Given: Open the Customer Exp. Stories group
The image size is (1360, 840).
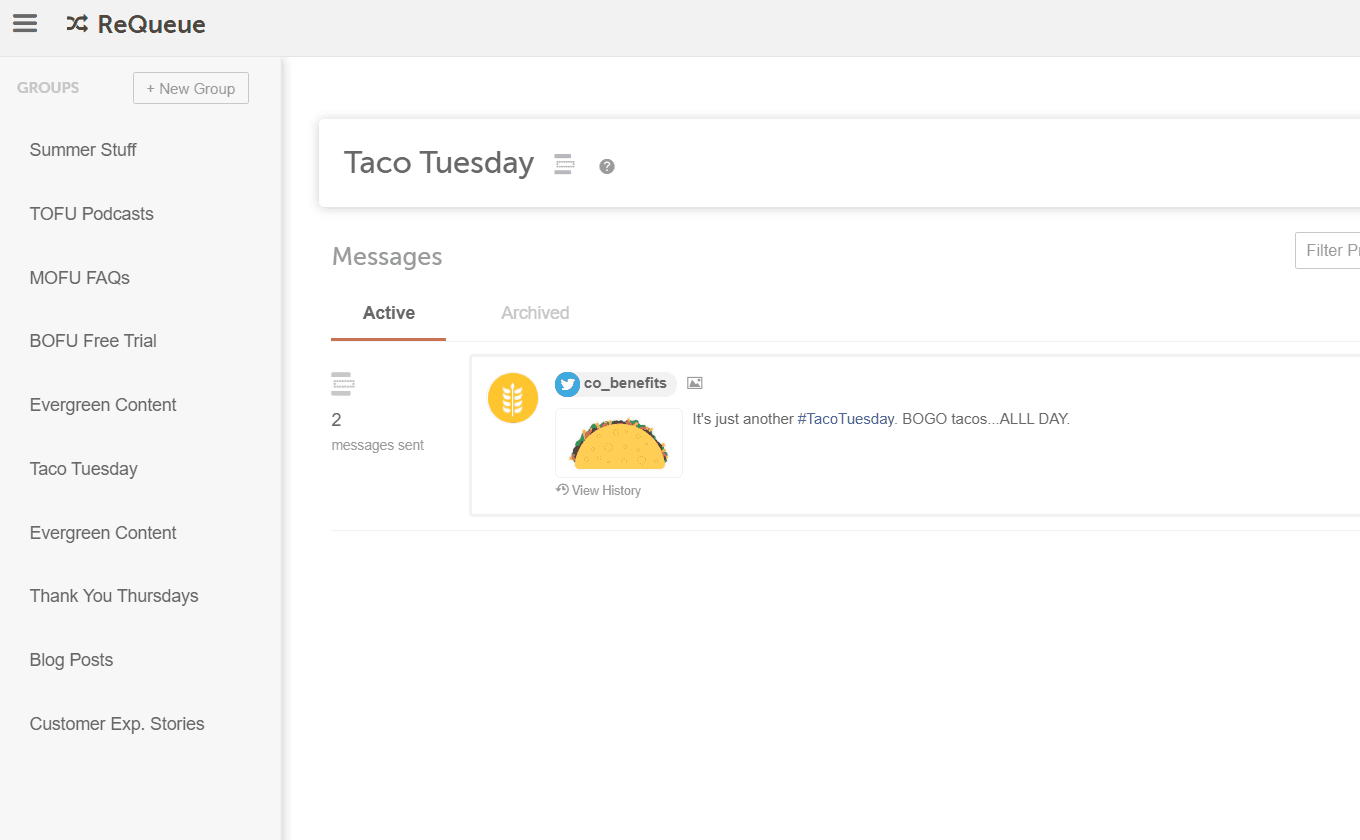Looking at the screenshot, I should (x=117, y=724).
